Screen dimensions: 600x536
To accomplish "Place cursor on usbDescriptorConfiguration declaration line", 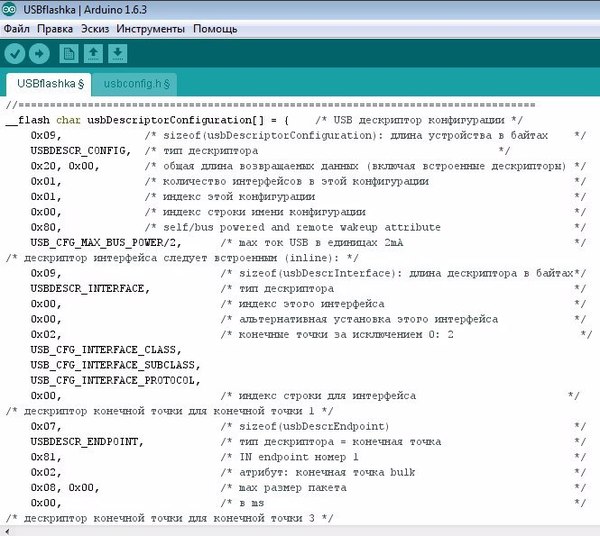I will click(150, 120).
